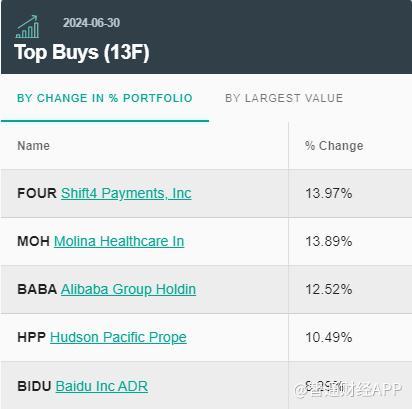This screenshot has height=409, width=412.
Task: Click the 12.52% change value
Action: click(x=329, y=289)
